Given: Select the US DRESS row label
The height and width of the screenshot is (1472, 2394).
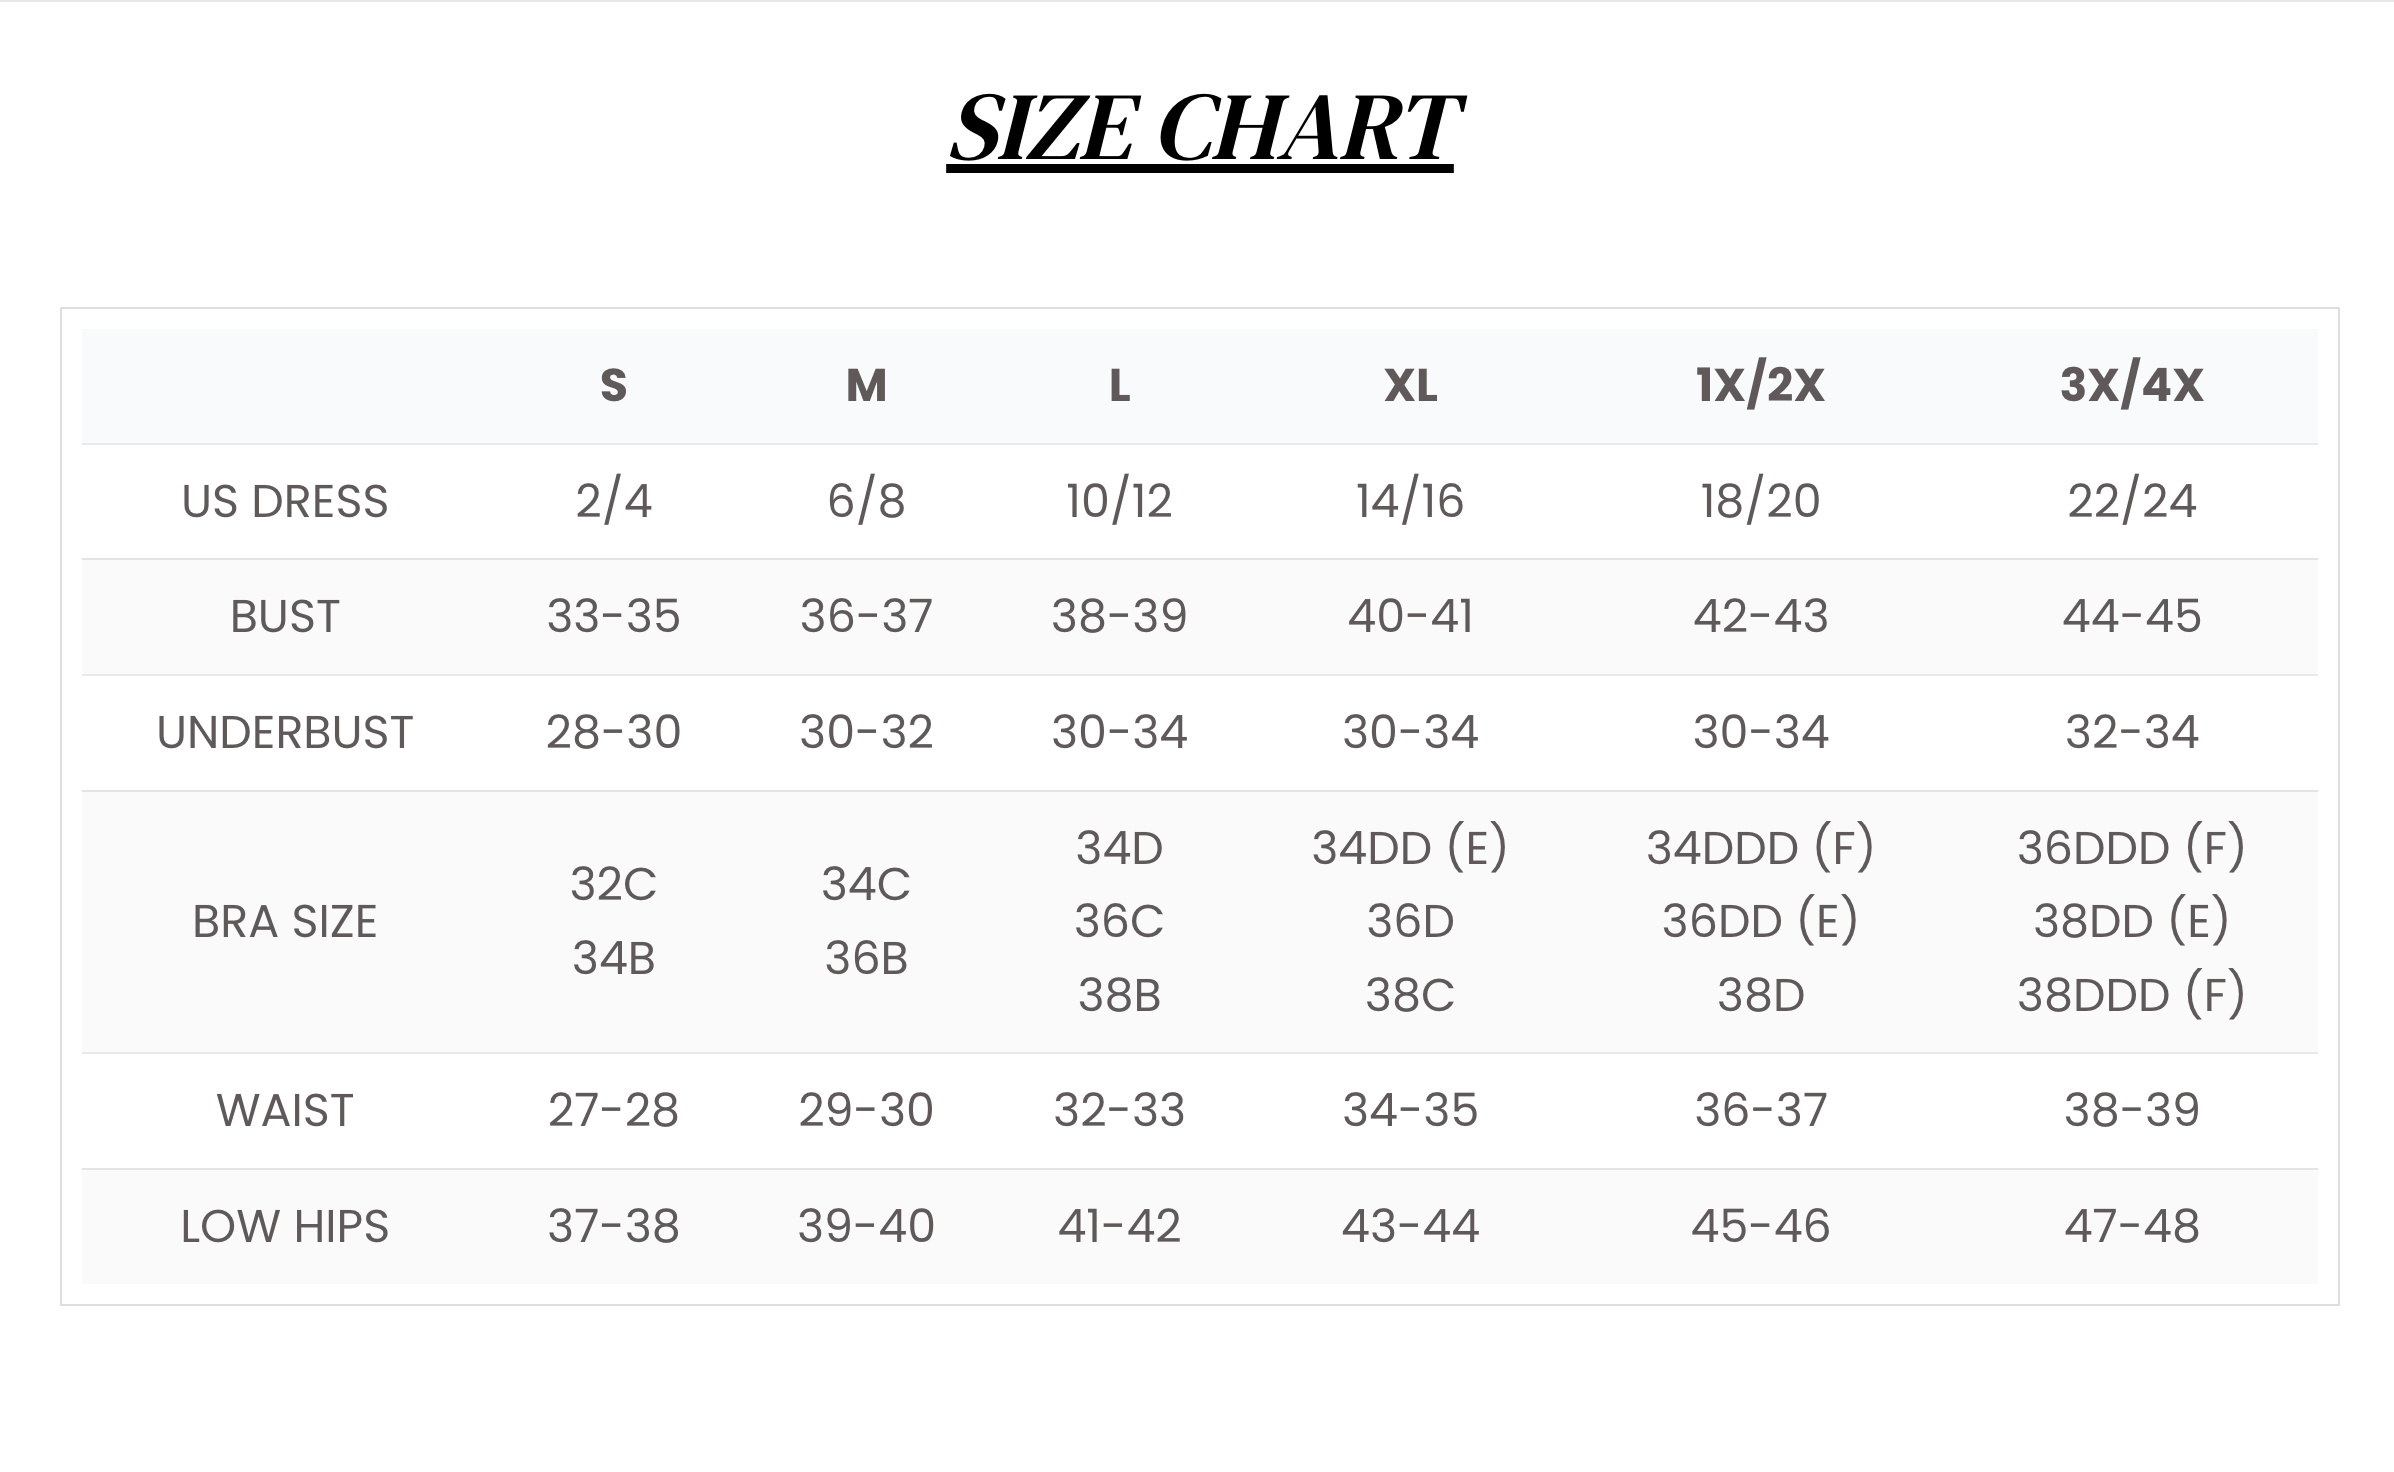Looking at the screenshot, I should tap(285, 501).
